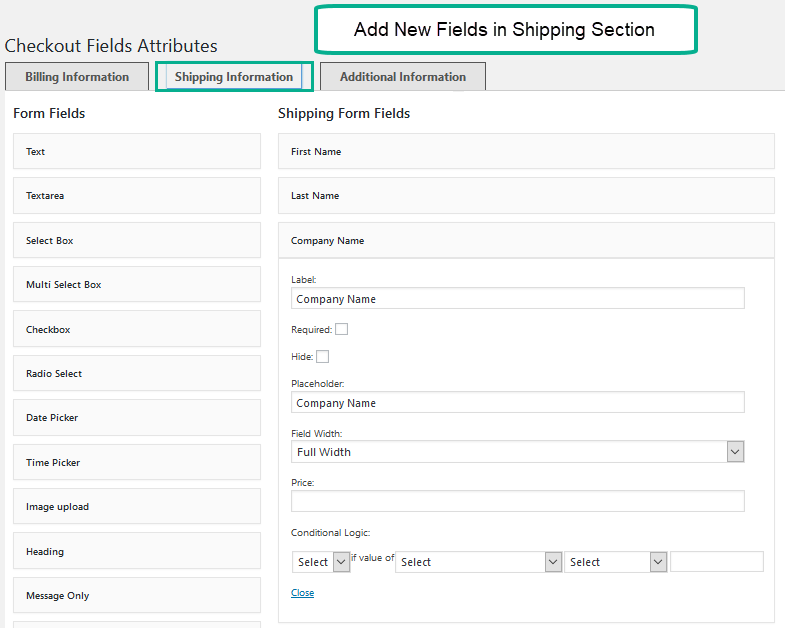785x628 pixels.
Task: Open the Shipping Information tab
Action: (234, 77)
